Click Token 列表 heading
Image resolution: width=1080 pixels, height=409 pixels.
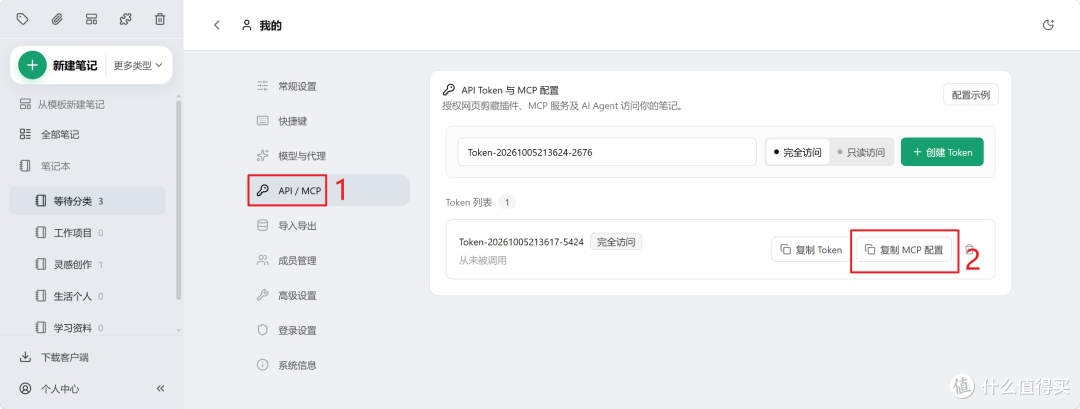point(469,202)
